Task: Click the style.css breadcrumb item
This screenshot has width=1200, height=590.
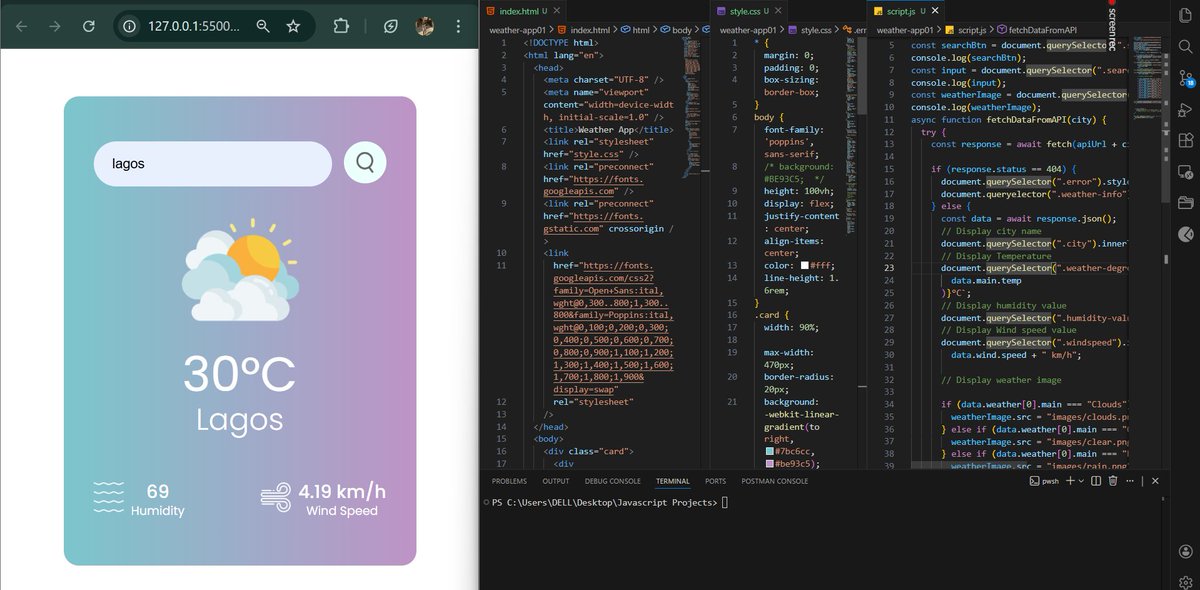Action: click(816, 31)
